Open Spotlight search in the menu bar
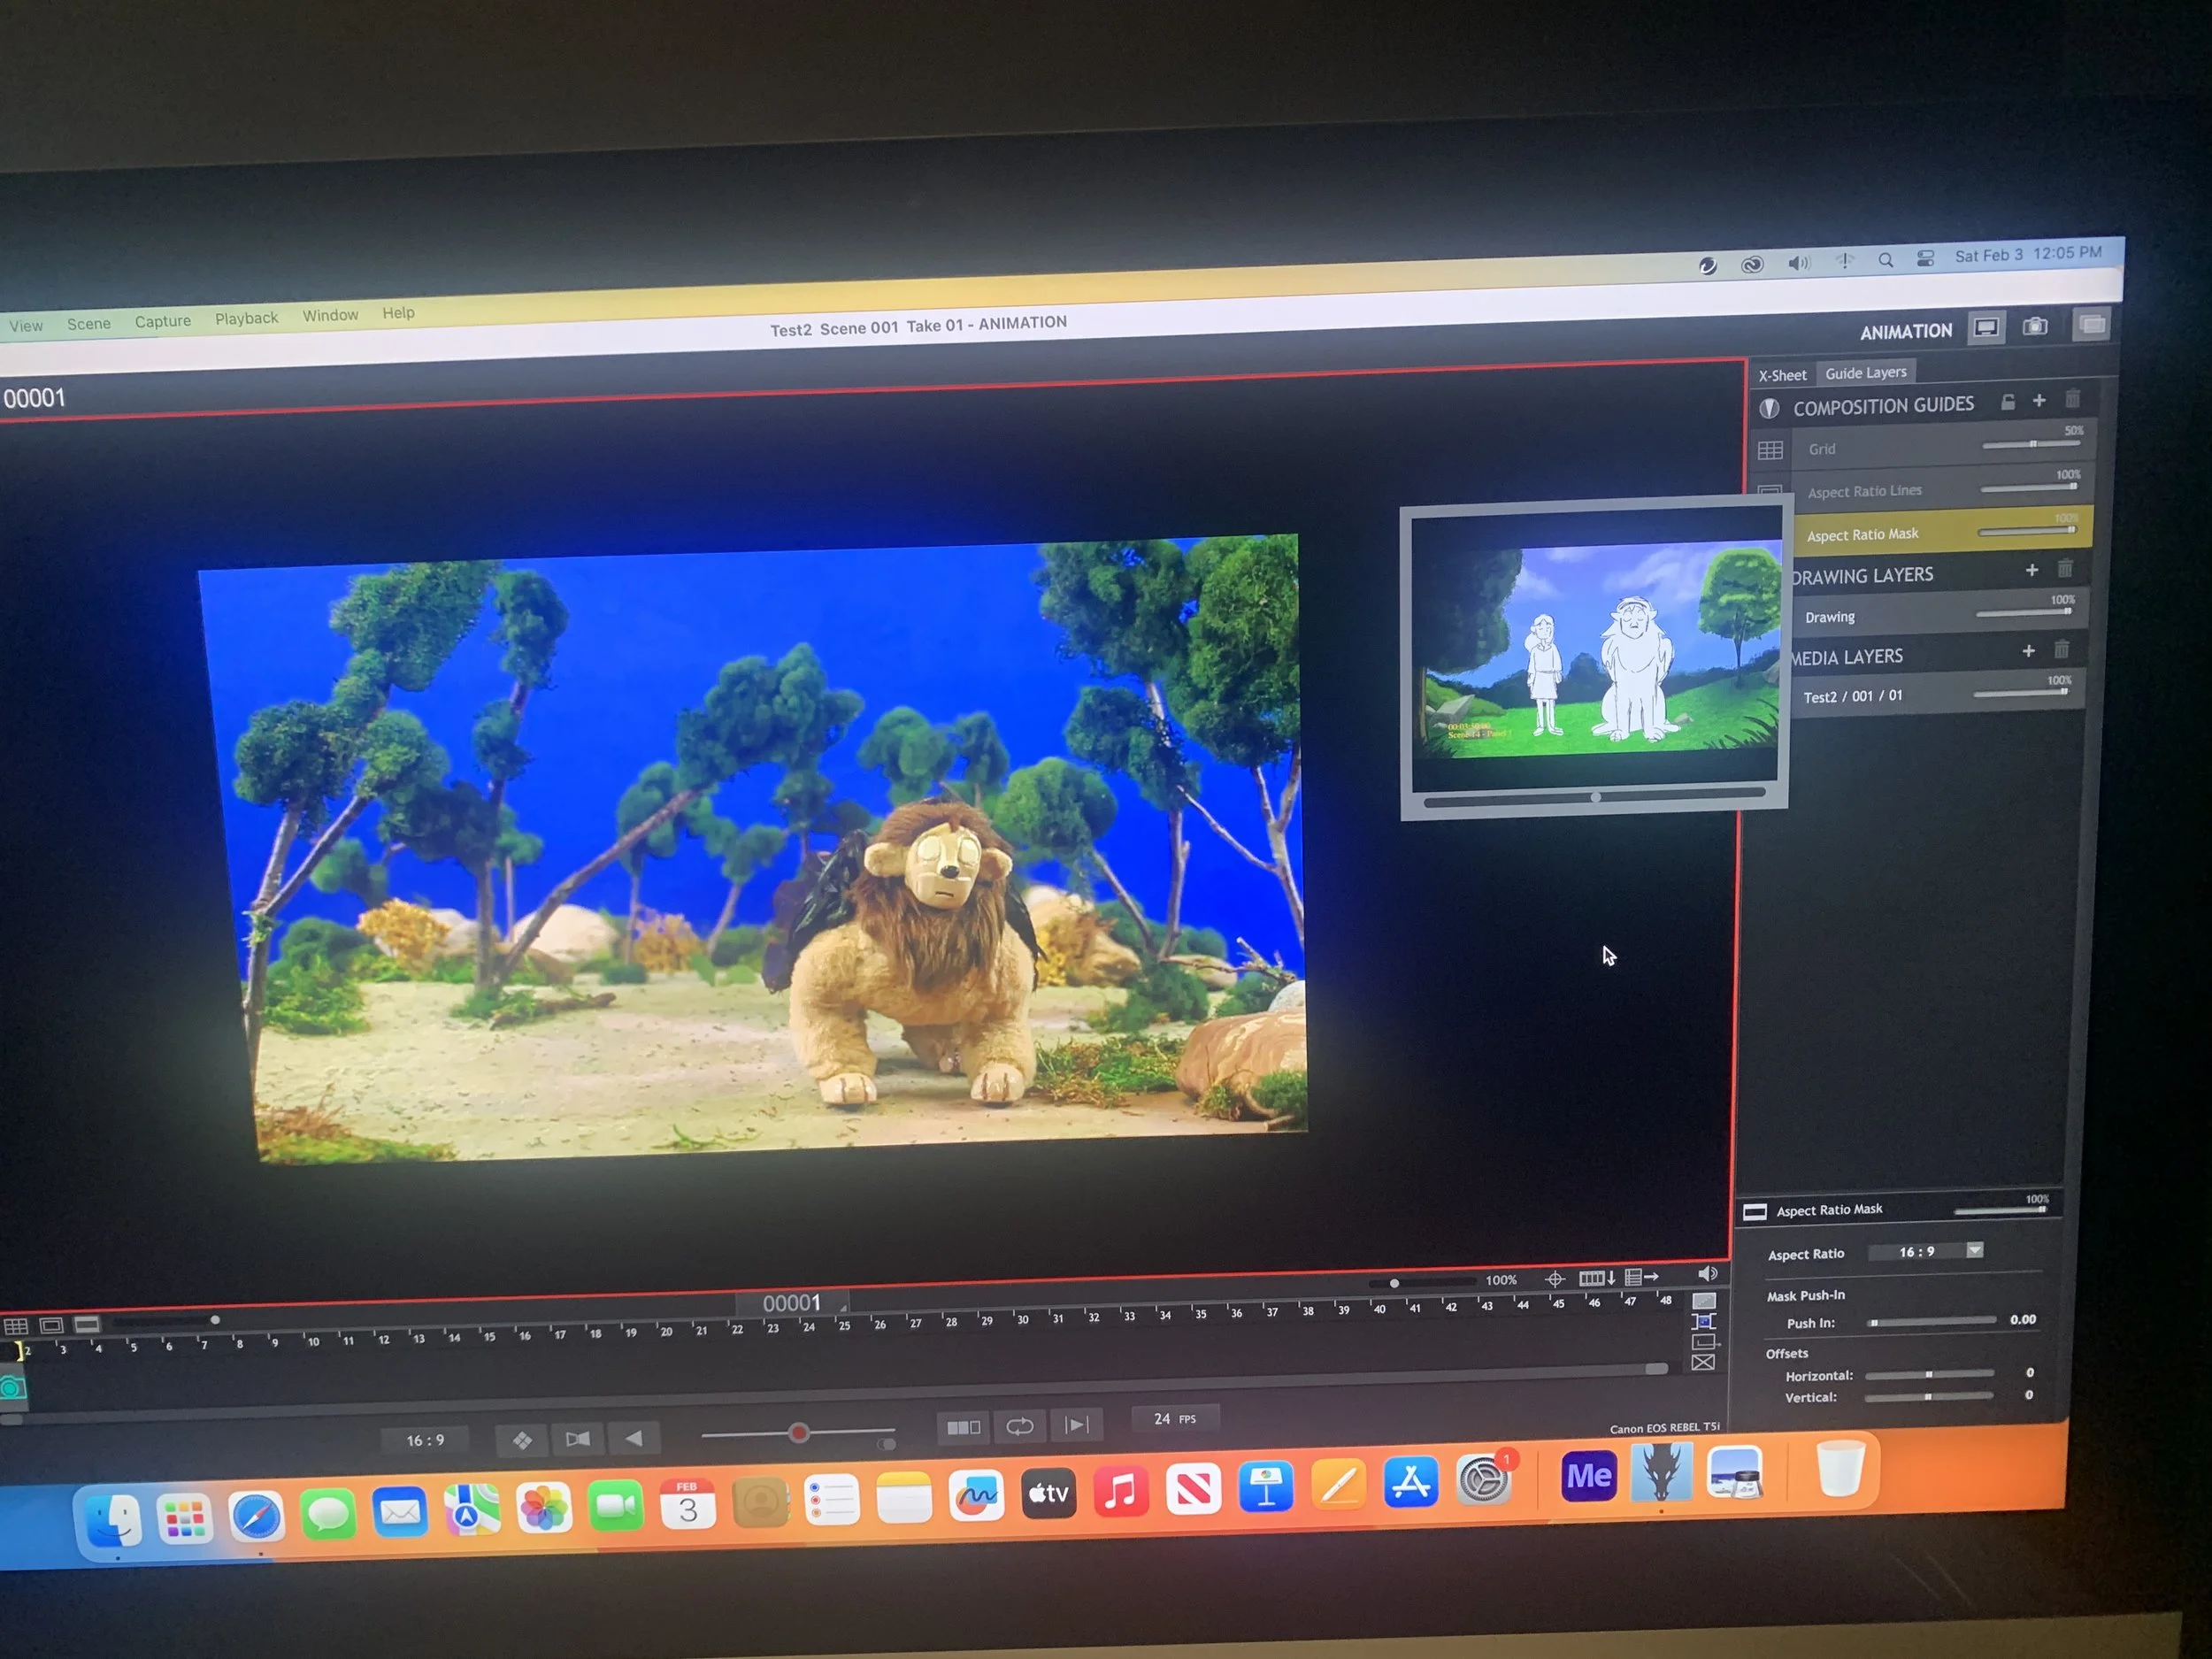Image resolution: width=2212 pixels, height=1659 pixels. (x=1885, y=260)
